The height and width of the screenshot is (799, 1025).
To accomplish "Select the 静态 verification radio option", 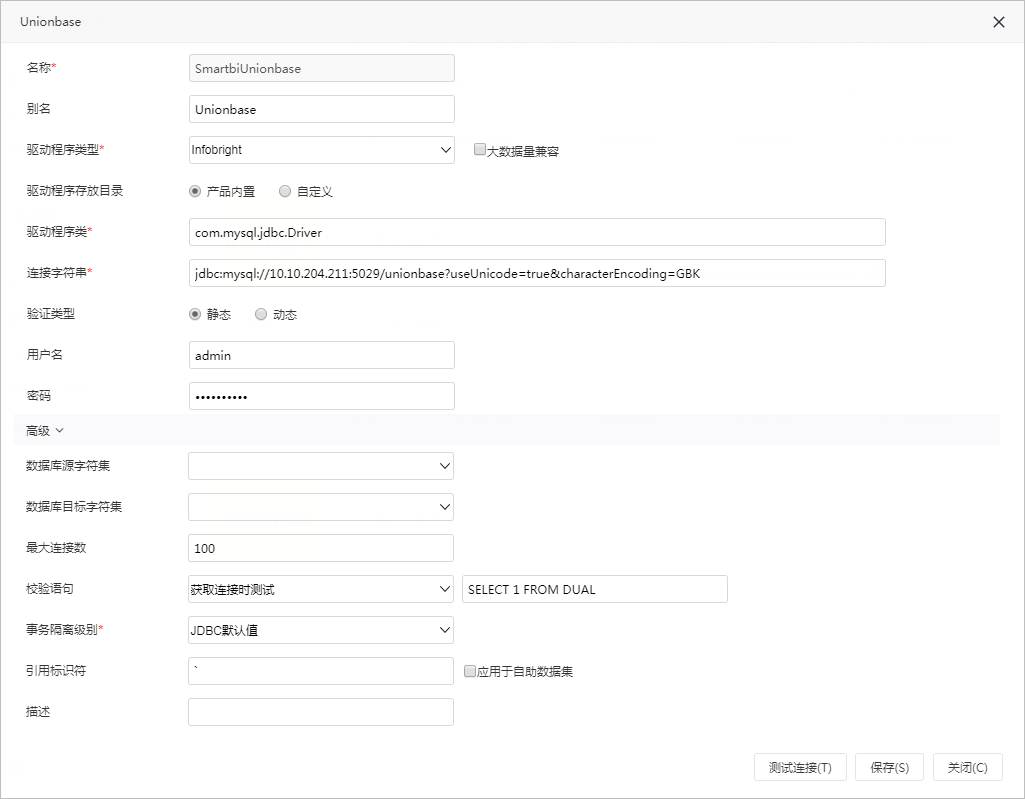I will point(195,314).
